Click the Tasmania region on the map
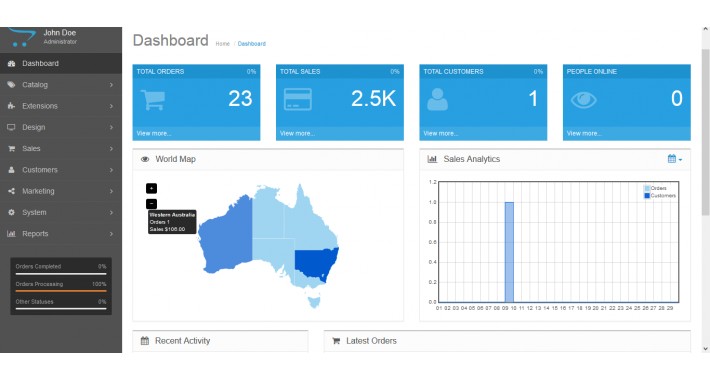This screenshot has width=710, height=380. tap(313, 302)
